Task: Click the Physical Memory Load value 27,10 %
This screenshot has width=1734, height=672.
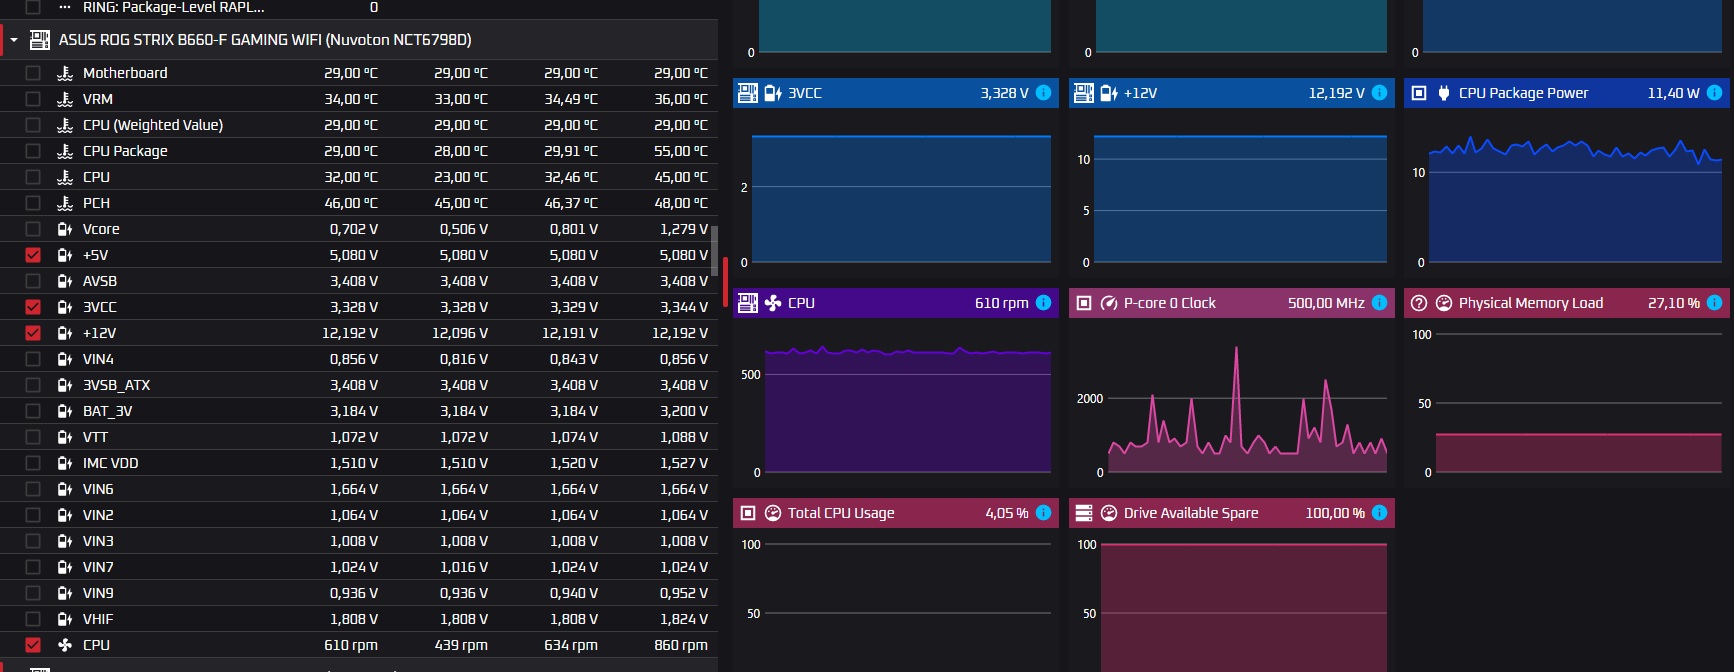Action: pos(1674,303)
